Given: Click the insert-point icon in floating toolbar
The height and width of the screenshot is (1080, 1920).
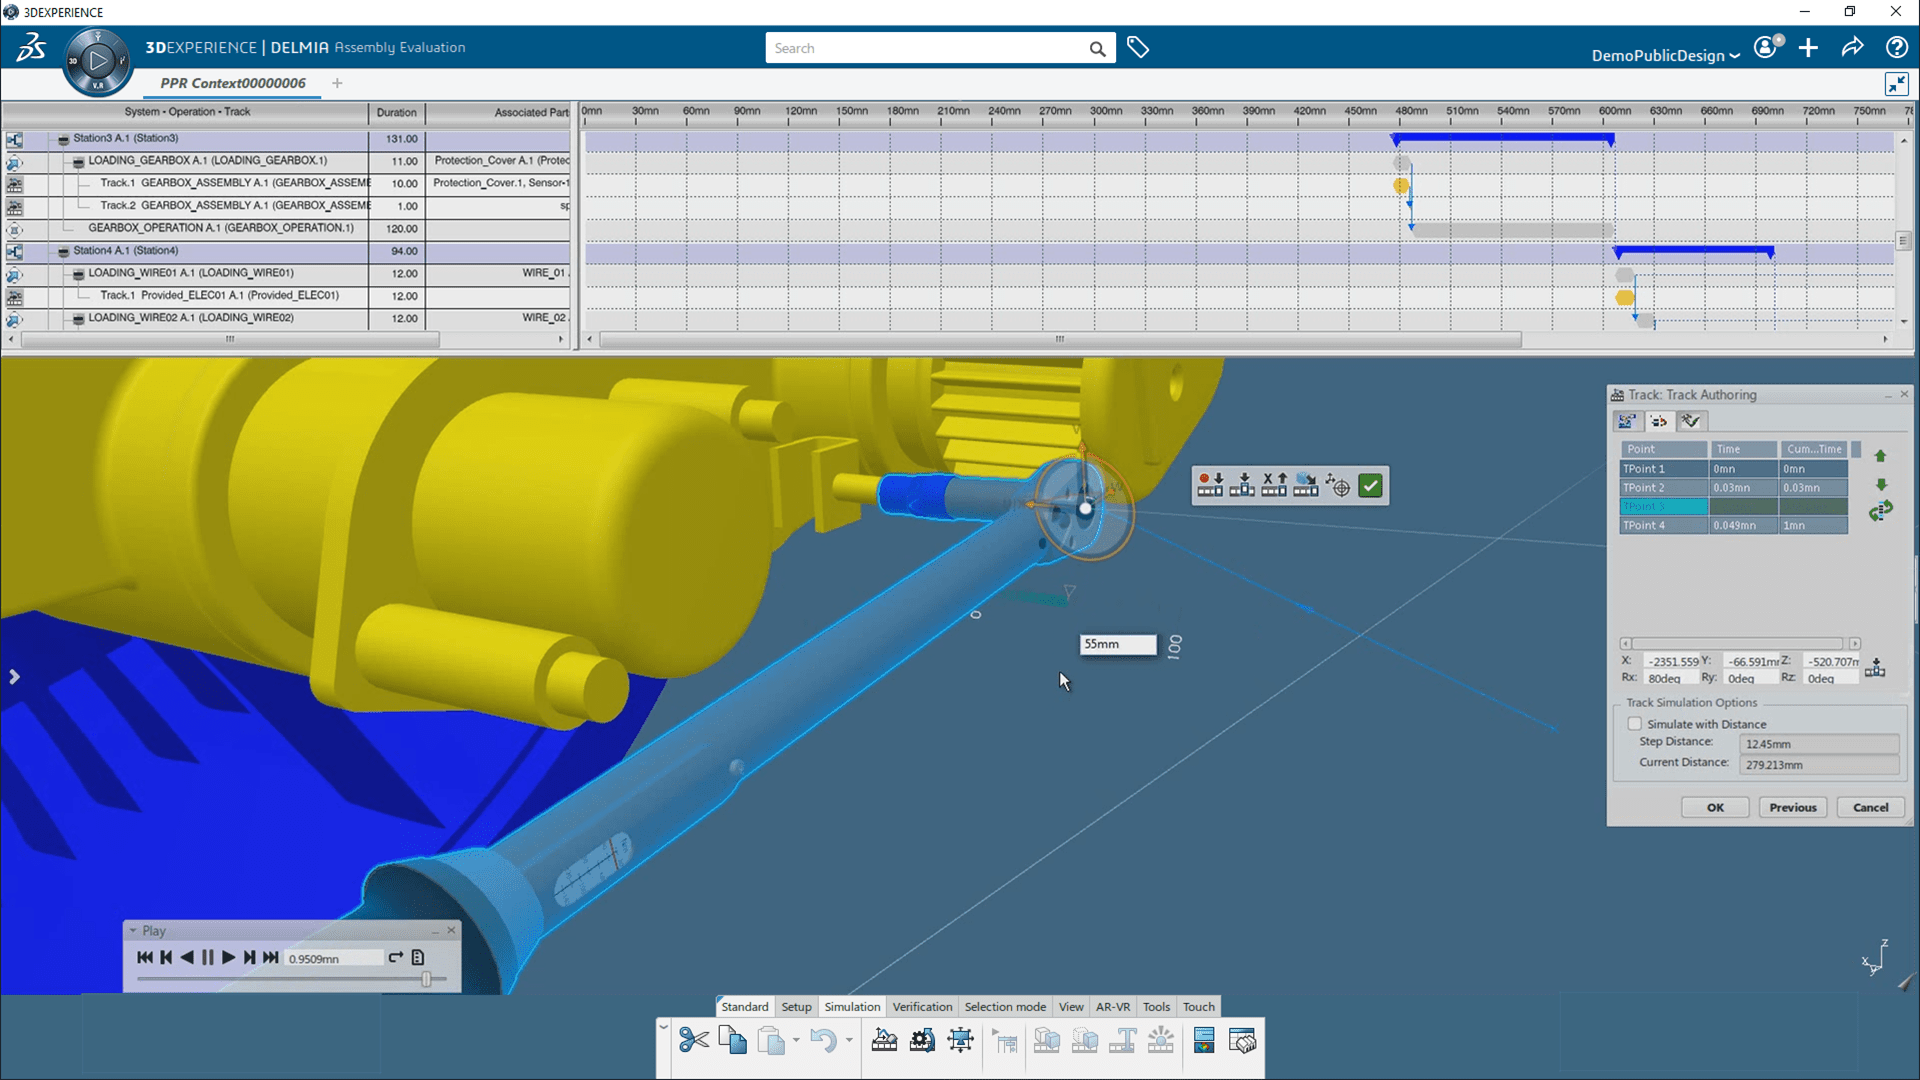Looking at the screenshot, I should point(1242,486).
